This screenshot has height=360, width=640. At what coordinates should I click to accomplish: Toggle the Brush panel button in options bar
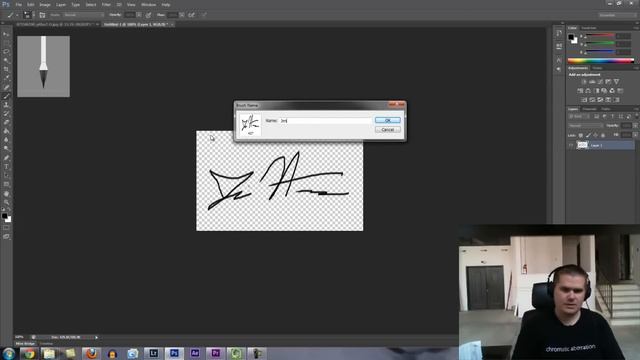(x=42, y=15)
